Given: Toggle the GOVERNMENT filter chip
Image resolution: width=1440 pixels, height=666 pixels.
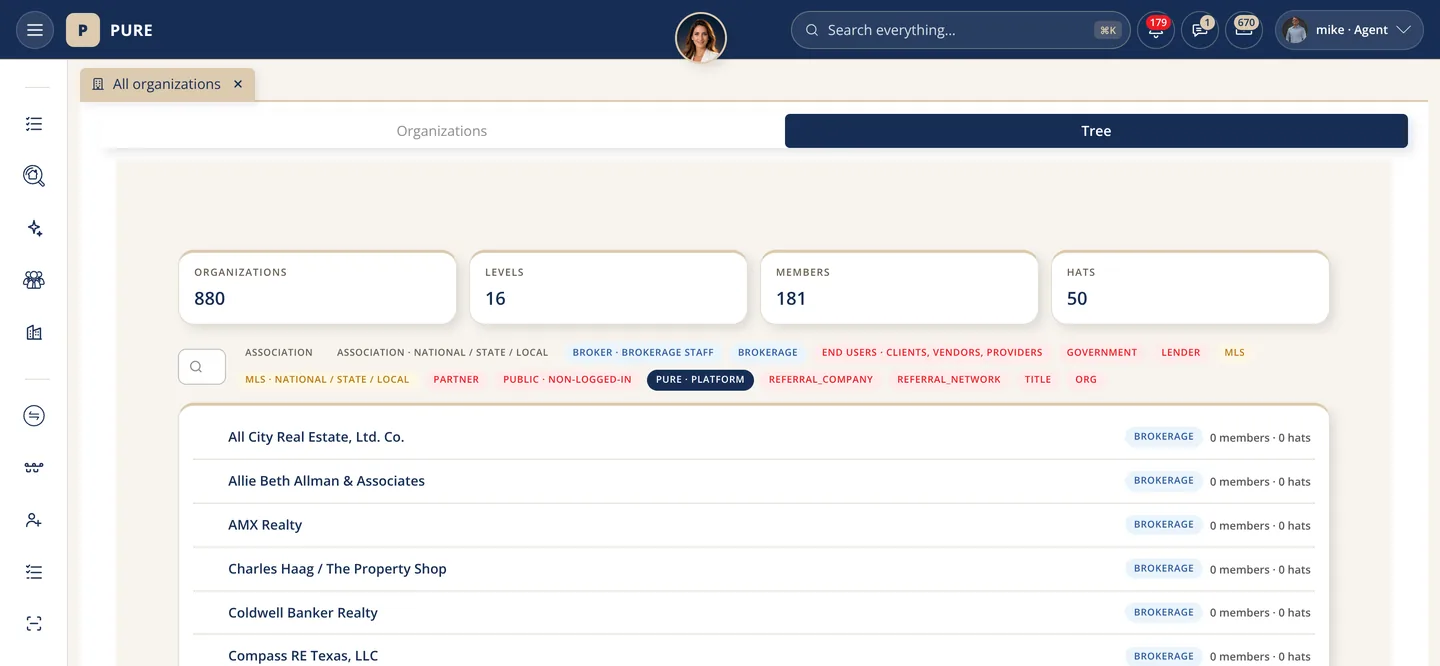Looking at the screenshot, I should click(1102, 352).
